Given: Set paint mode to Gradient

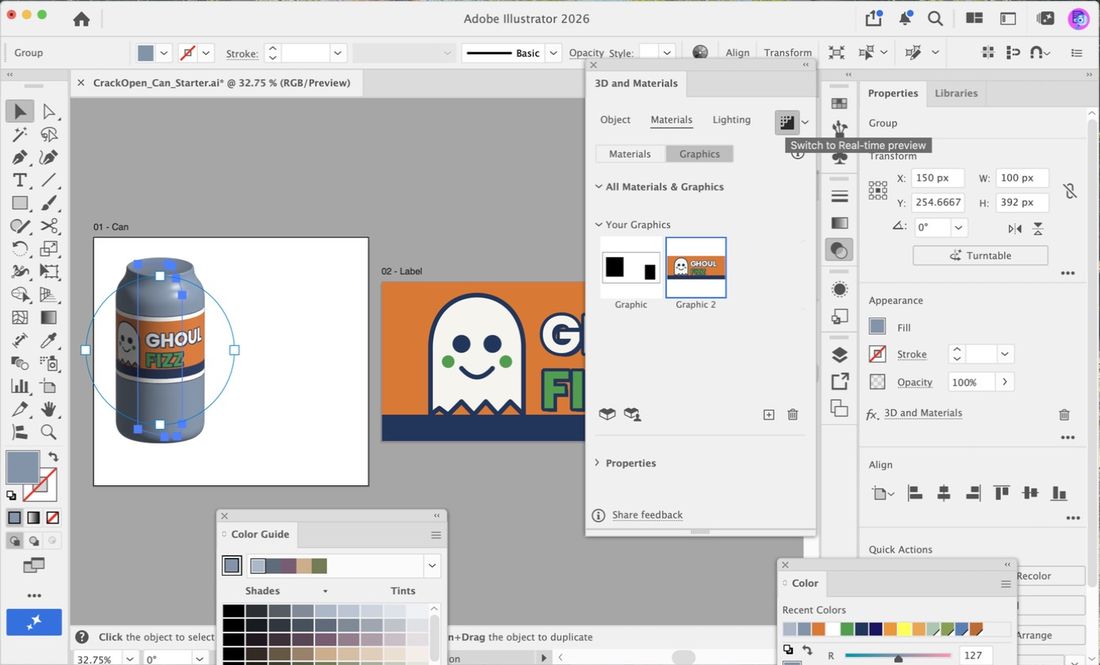Looking at the screenshot, I should coord(34,518).
